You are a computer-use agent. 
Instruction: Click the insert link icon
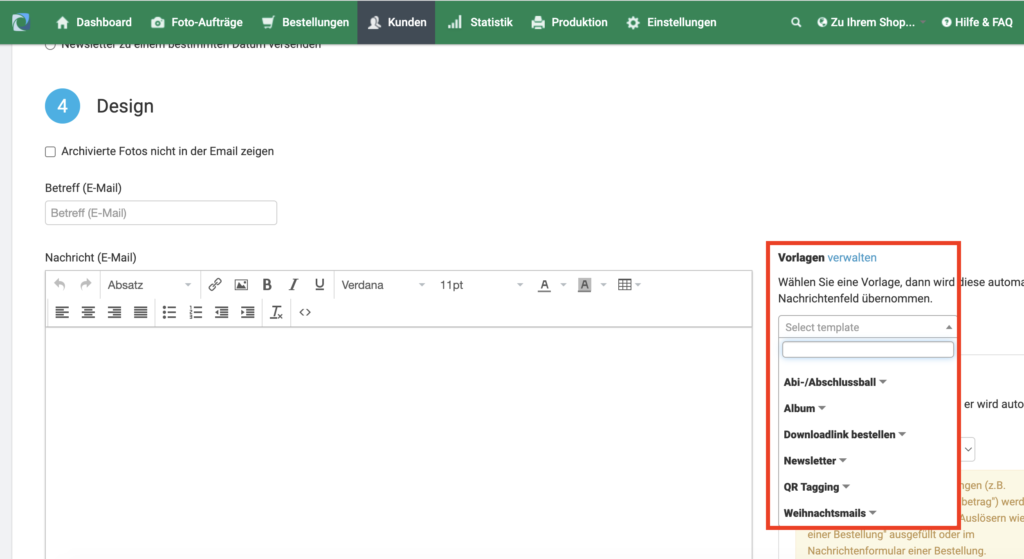point(215,285)
